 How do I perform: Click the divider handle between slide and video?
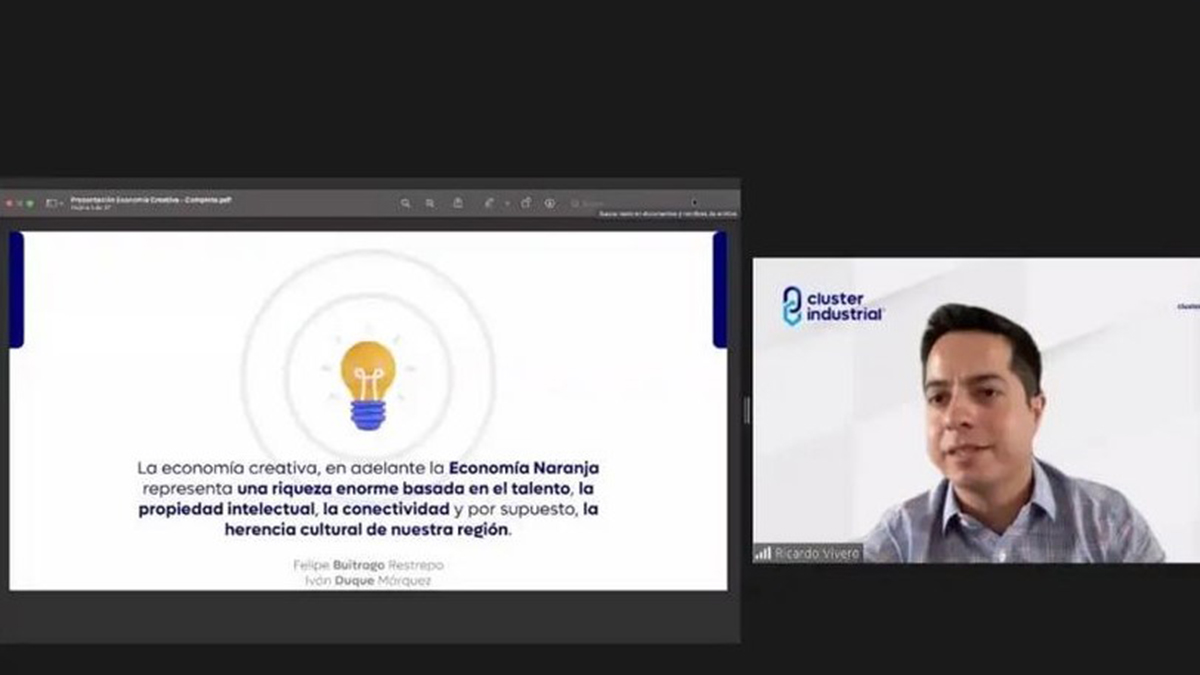(747, 410)
